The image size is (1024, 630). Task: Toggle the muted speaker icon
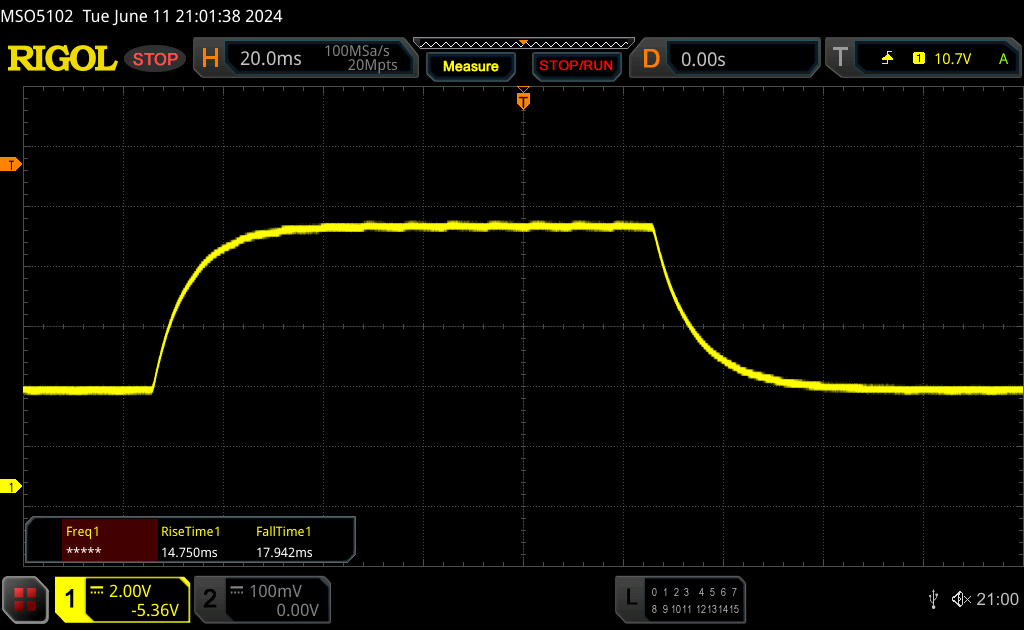[x=961, y=599]
